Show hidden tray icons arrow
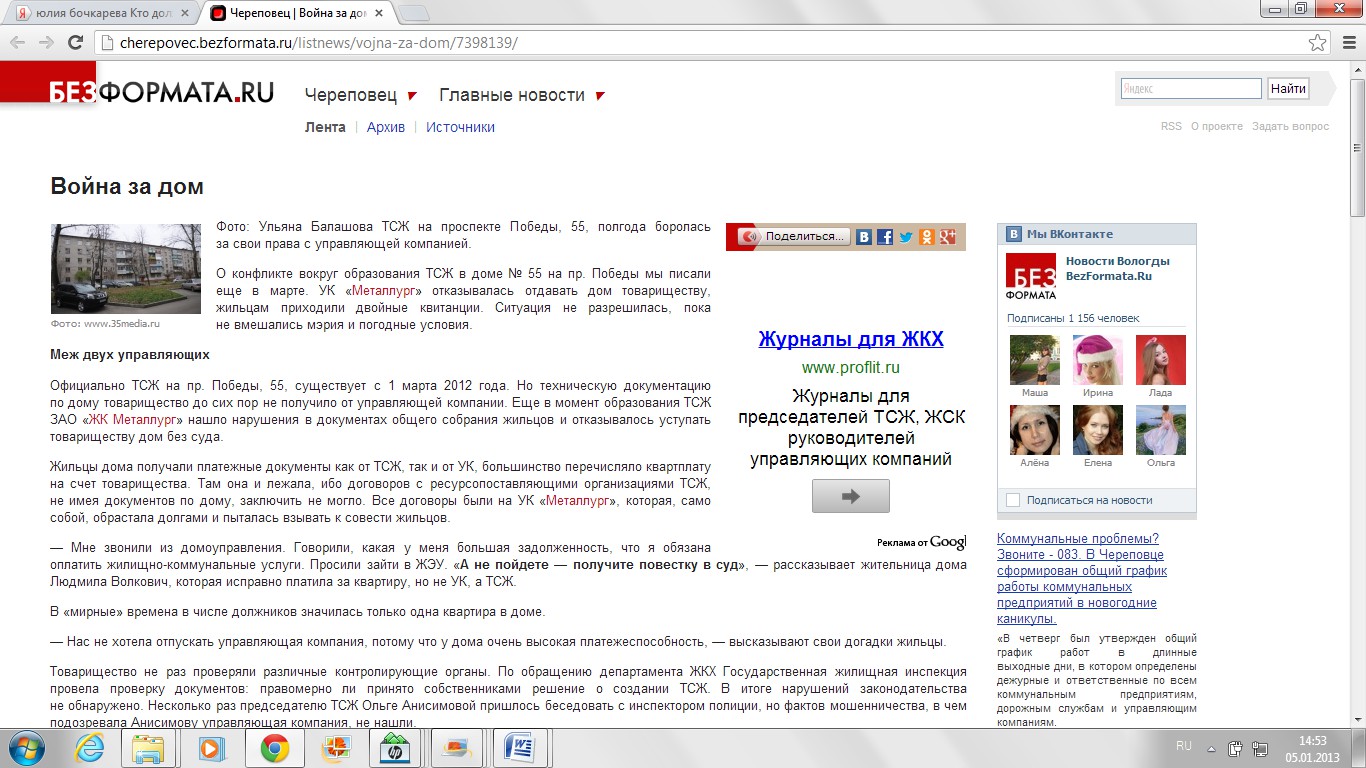Screen dimensions: 1366x768 pyautogui.click(x=1212, y=747)
